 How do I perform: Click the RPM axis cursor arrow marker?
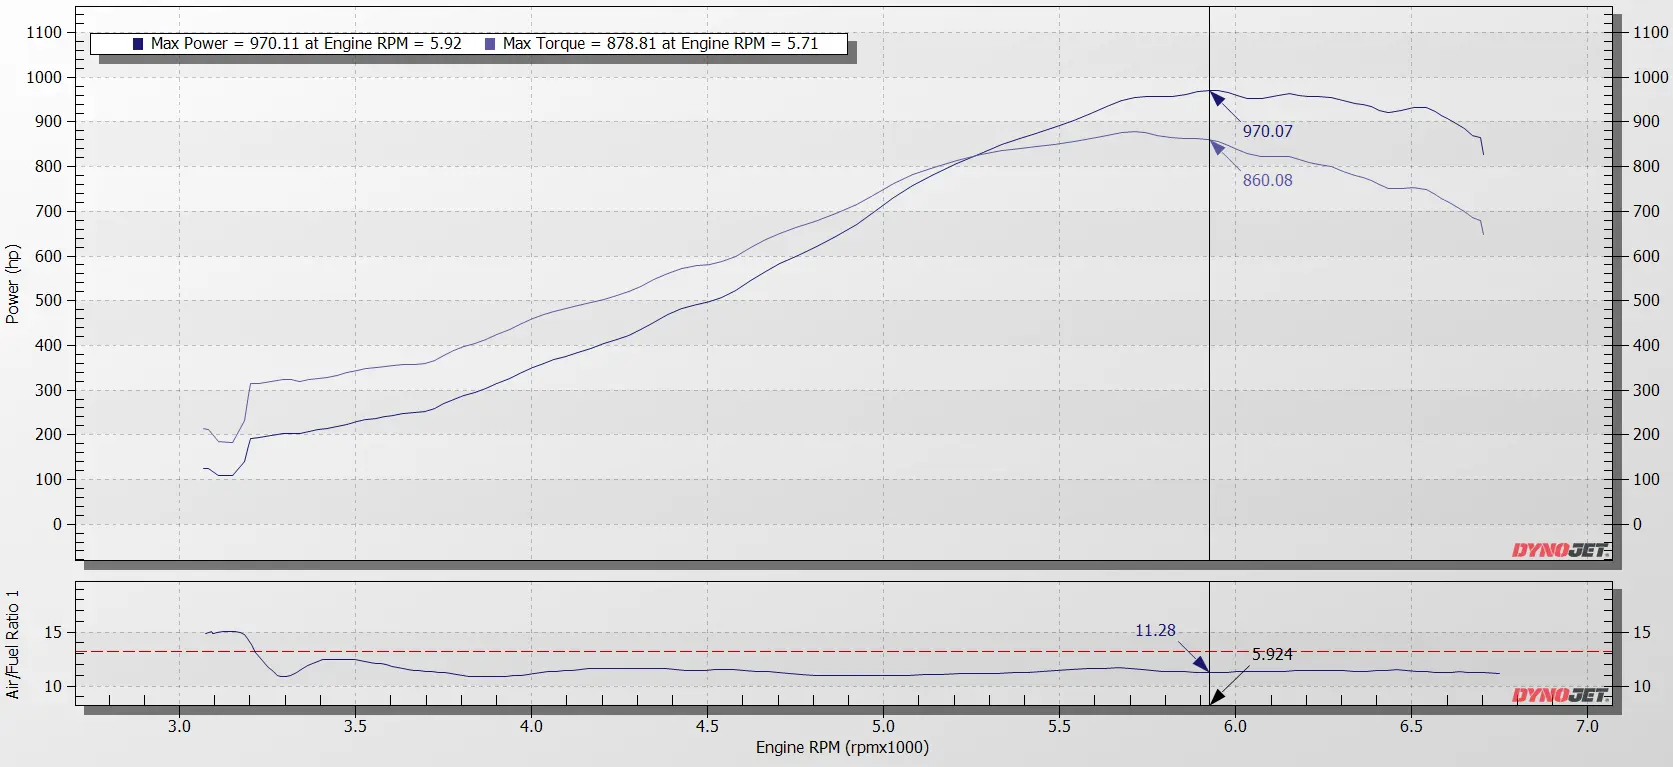[1217, 697]
